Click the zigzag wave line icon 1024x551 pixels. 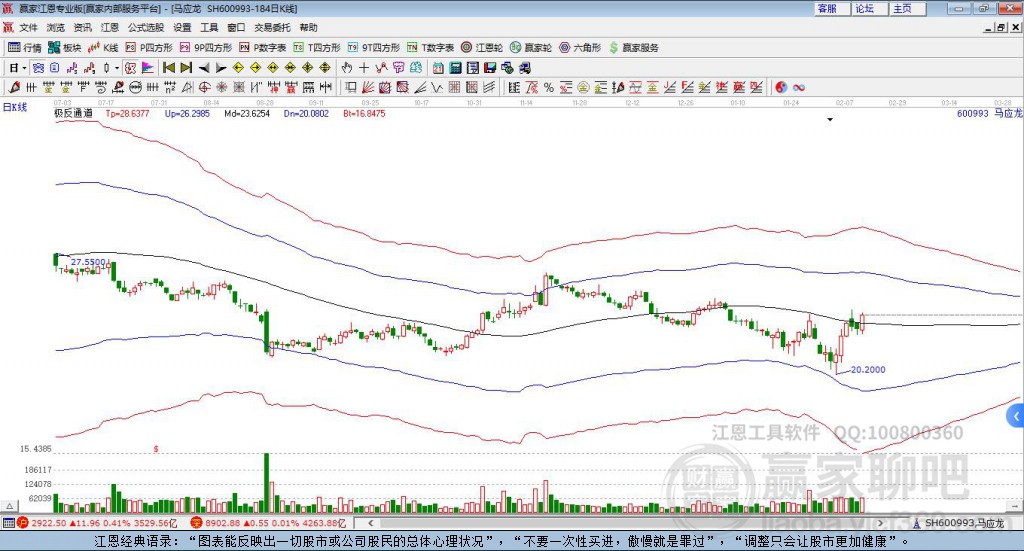click(436, 87)
